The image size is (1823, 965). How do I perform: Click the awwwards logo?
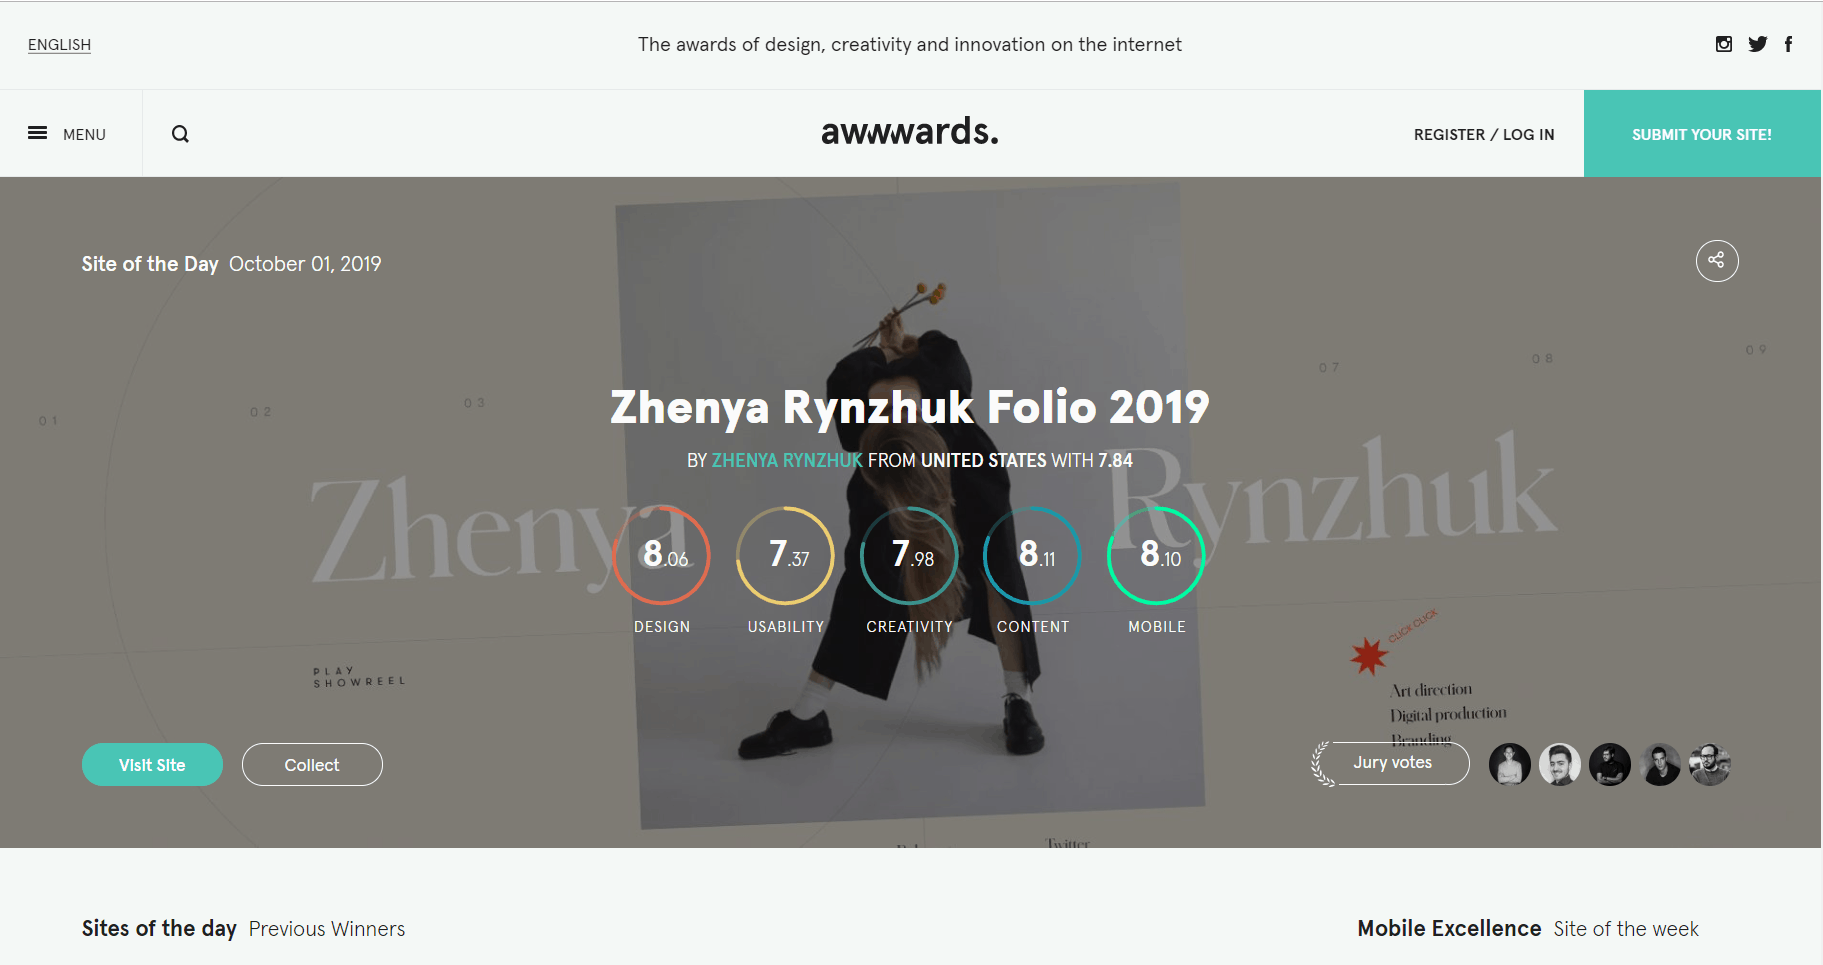pos(910,131)
